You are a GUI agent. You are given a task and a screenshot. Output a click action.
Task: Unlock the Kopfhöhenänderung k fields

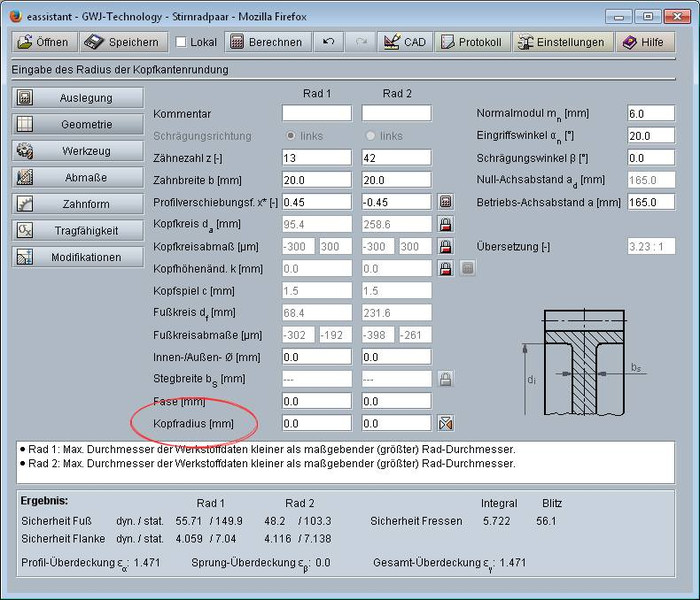point(446,269)
